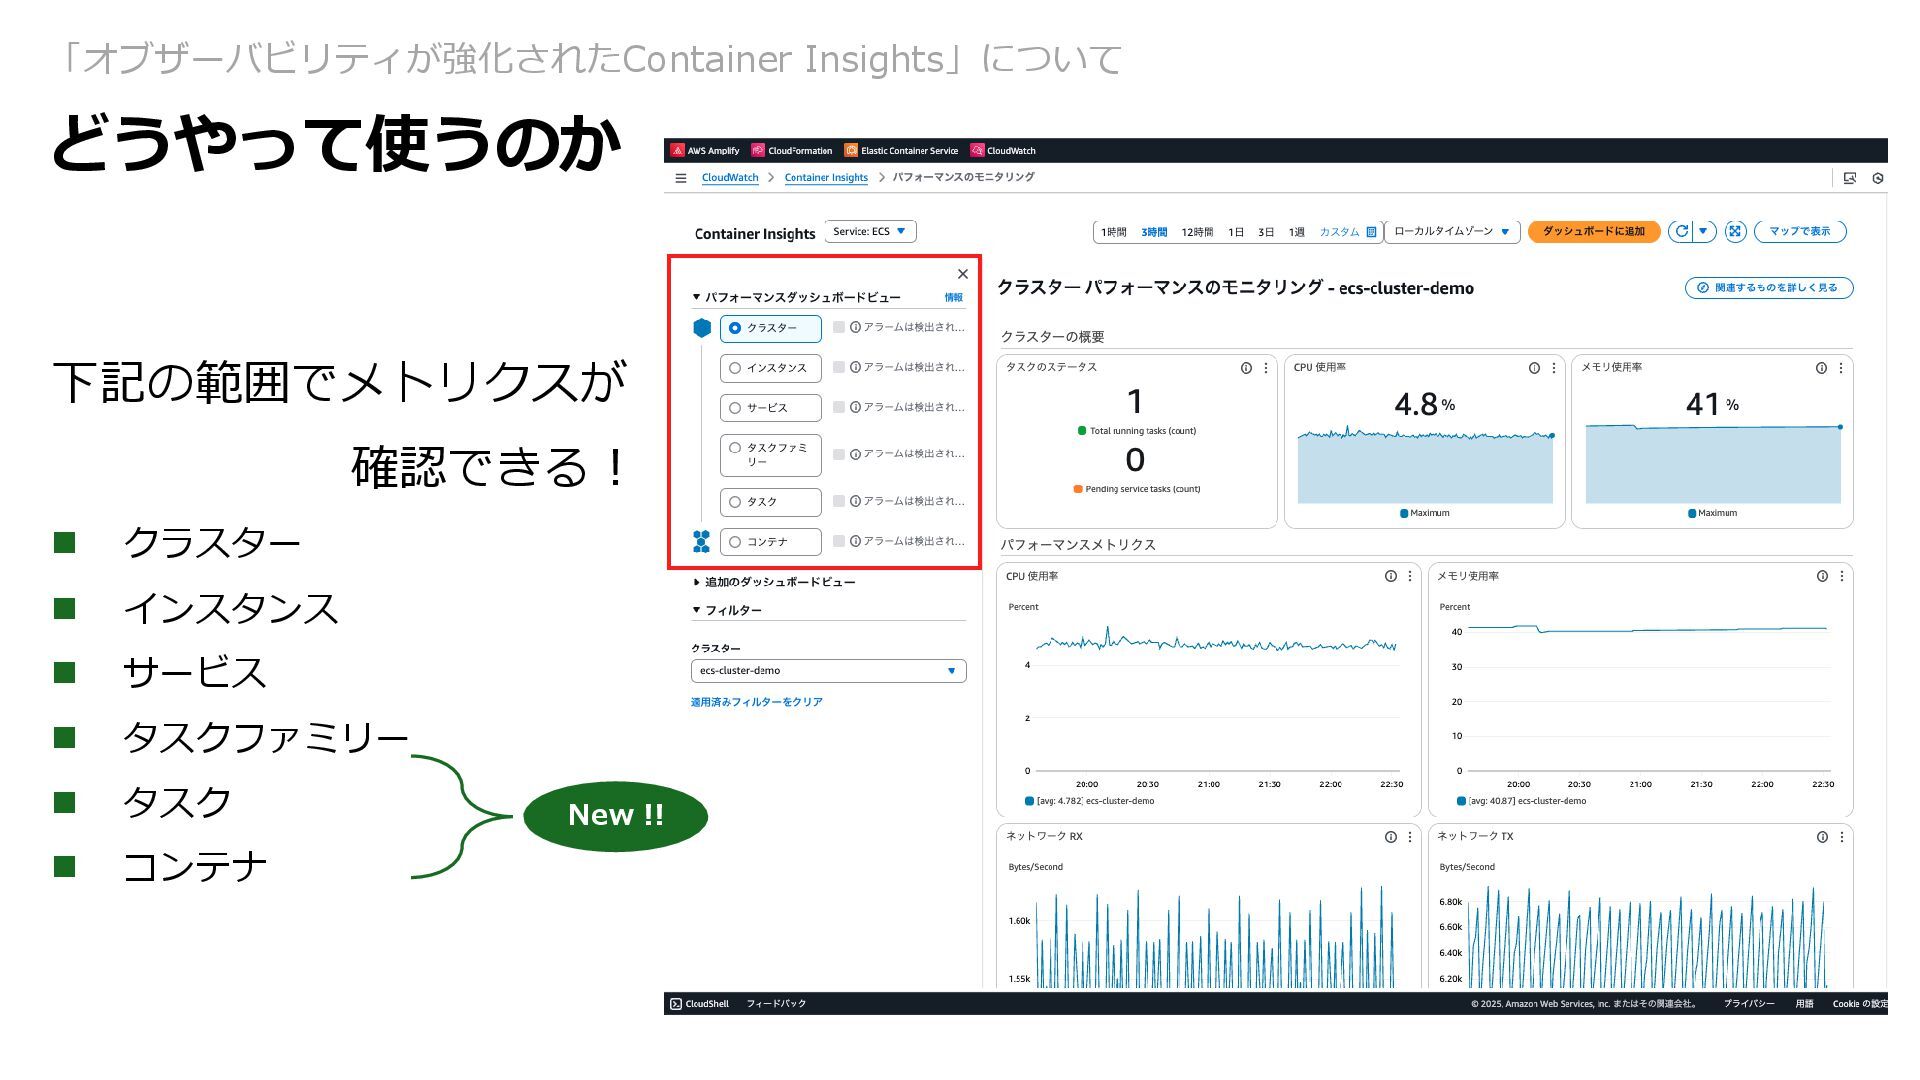This screenshot has width=1920, height=1080.
Task: Click the info icon on CPU 使用率 overview widget
Action: [x=1534, y=368]
